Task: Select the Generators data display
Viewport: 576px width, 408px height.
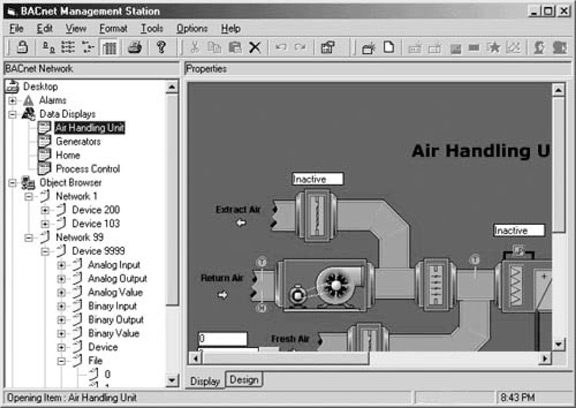Action: (78, 141)
